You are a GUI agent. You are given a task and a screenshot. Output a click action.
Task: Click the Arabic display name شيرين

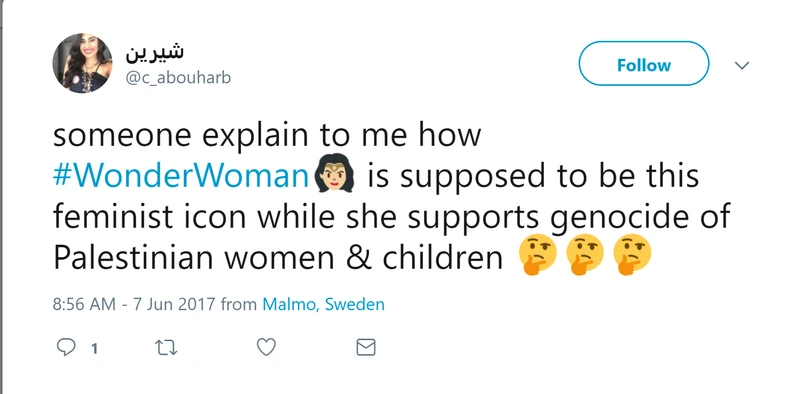(x=155, y=53)
